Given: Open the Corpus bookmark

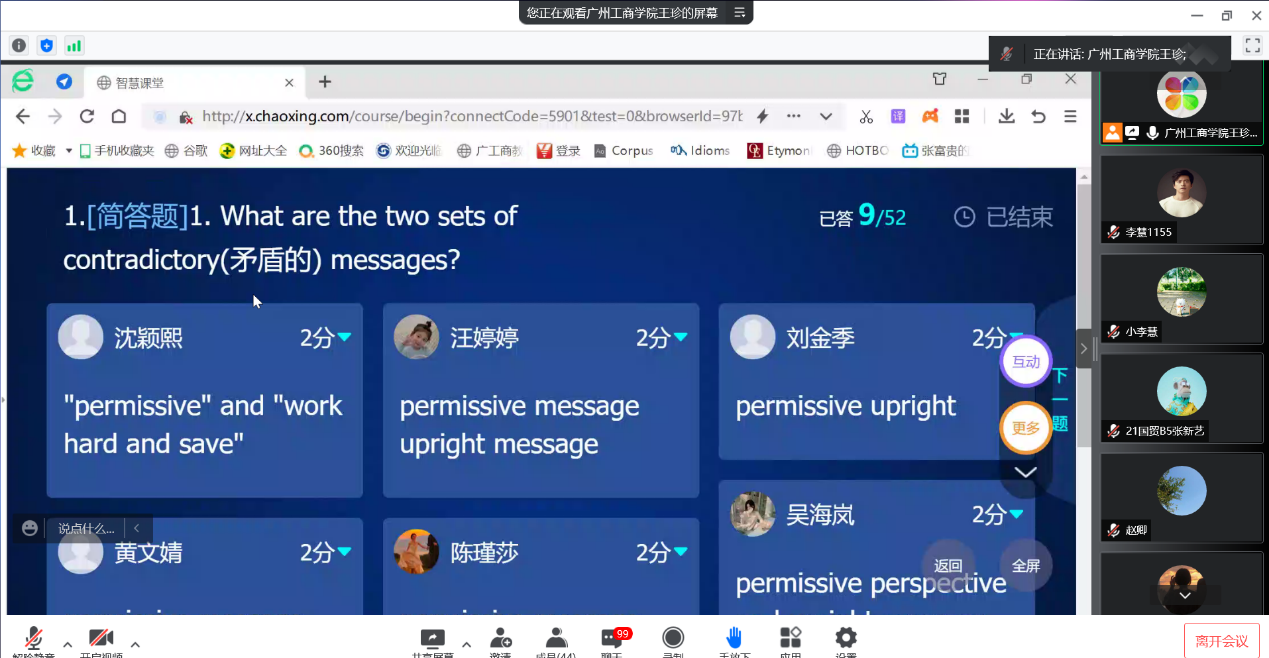Looking at the screenshot, I should tap(623, 150).
